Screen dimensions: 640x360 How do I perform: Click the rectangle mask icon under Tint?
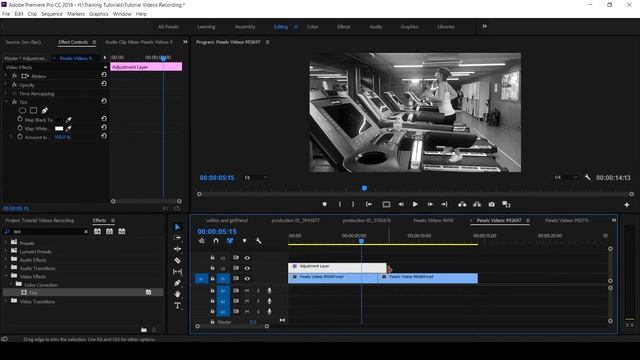[x=33, y=110]
